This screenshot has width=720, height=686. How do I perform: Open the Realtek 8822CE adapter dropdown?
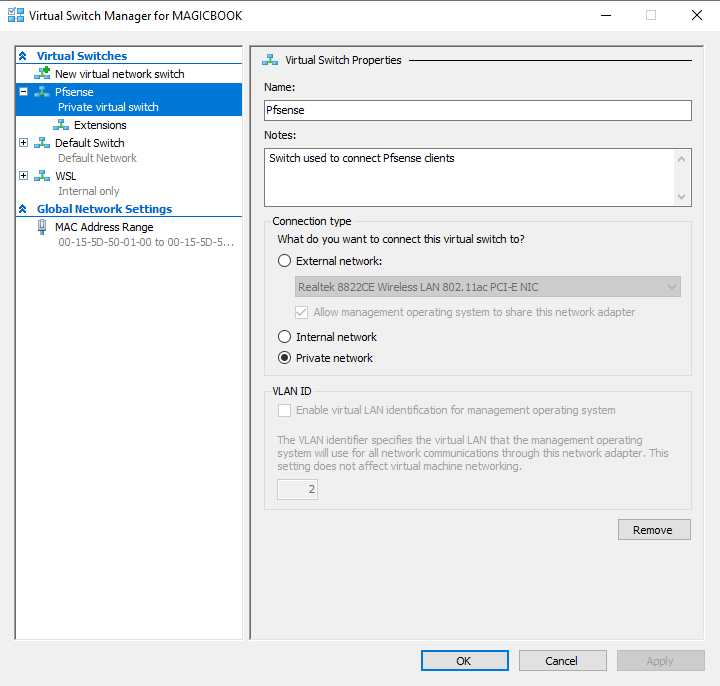pyautogui.click(x=488, y=287)
